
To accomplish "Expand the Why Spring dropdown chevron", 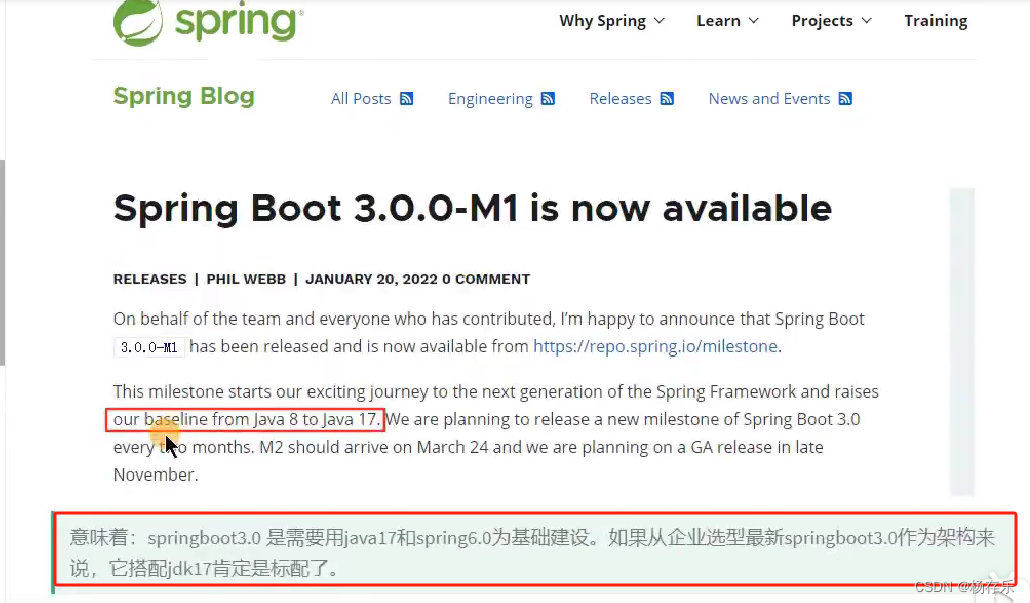I will pyautogui.click(x=660, y=21).
